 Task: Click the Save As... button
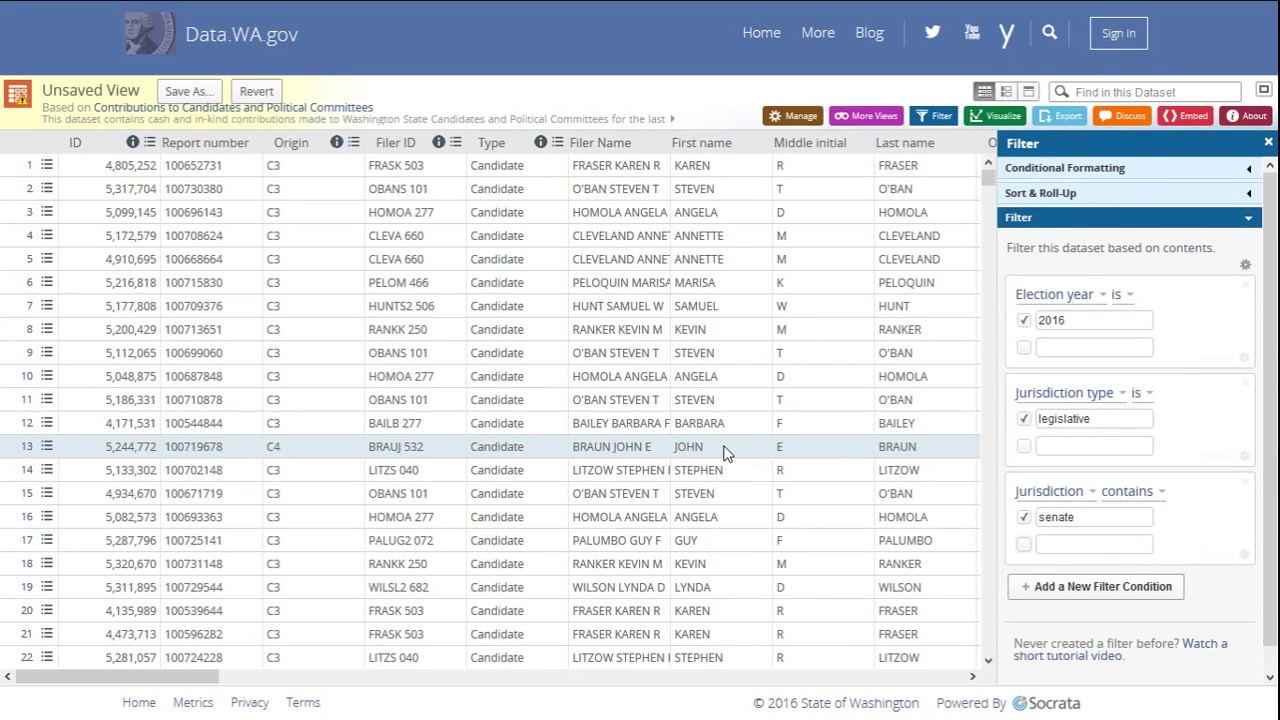pos(190,91)
